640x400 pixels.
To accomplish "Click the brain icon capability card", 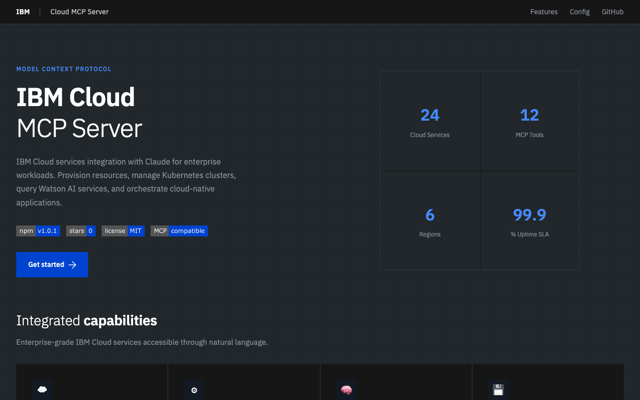I will (396, 382).
